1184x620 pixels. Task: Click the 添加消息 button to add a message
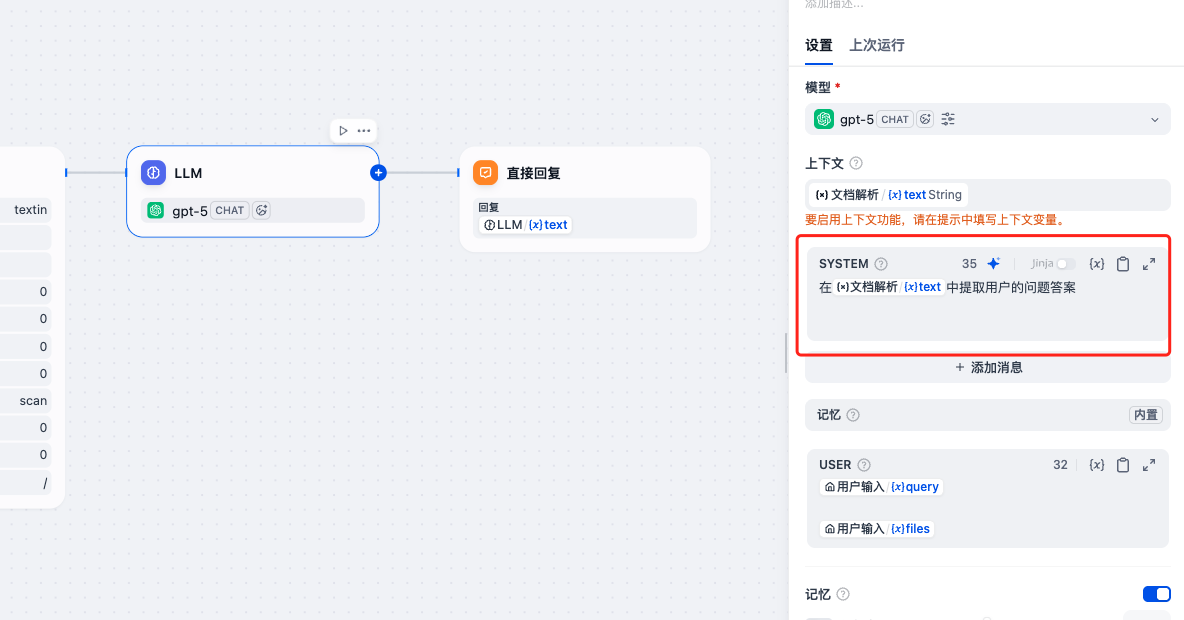tap(987, 367)
